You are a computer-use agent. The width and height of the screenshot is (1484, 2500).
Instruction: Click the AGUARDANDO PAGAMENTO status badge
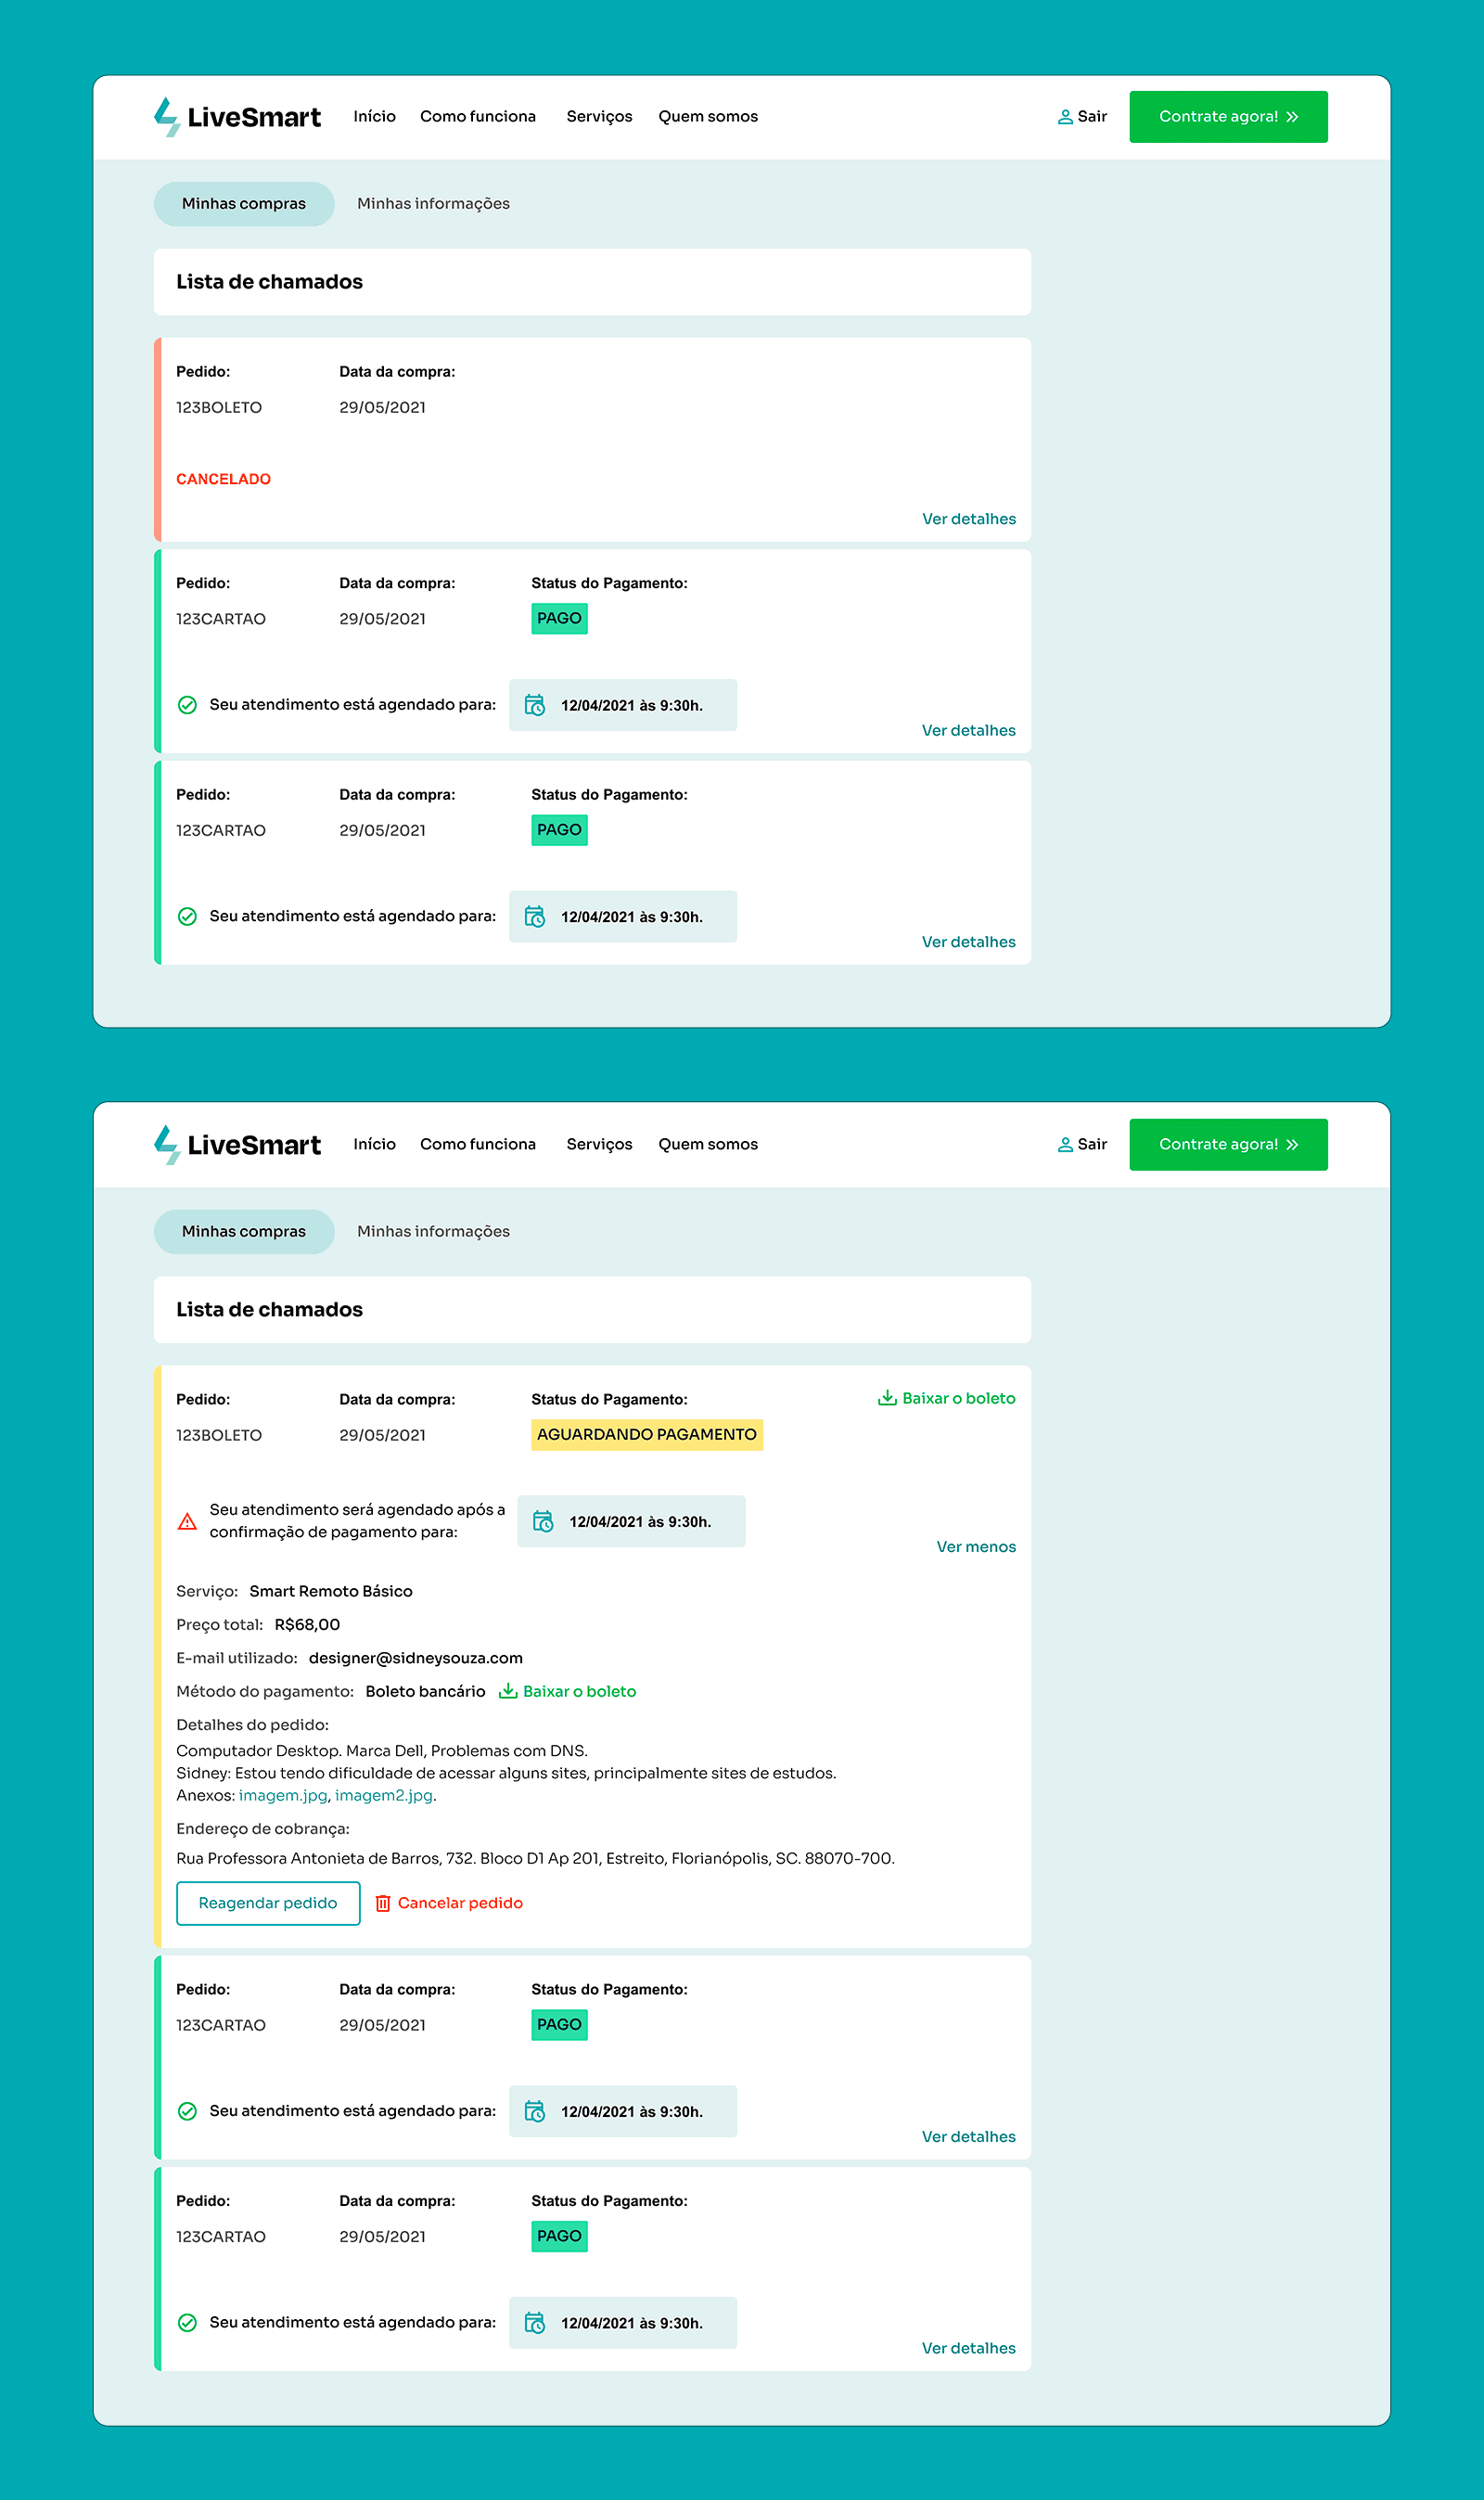(x=647, y=1434)
